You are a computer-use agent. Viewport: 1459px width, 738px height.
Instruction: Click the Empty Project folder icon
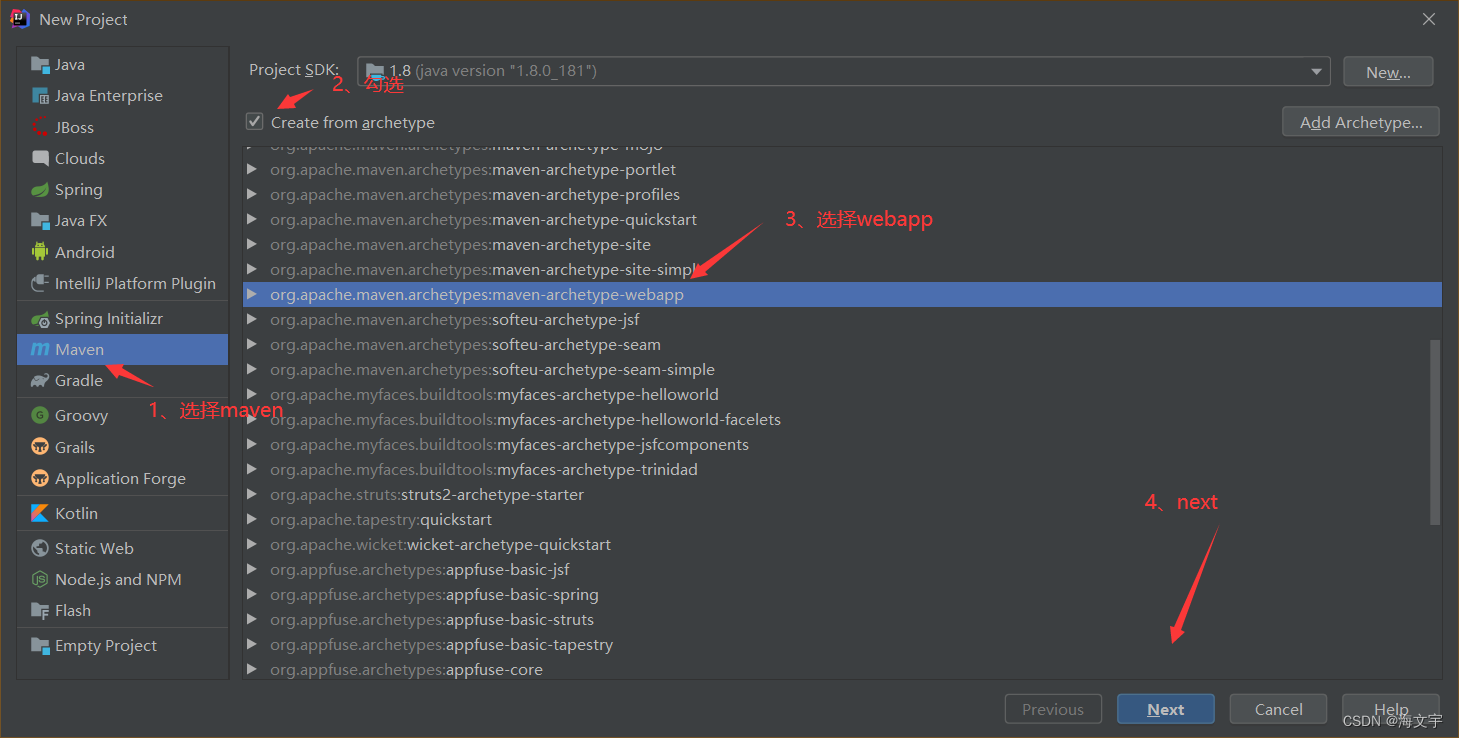40,646
